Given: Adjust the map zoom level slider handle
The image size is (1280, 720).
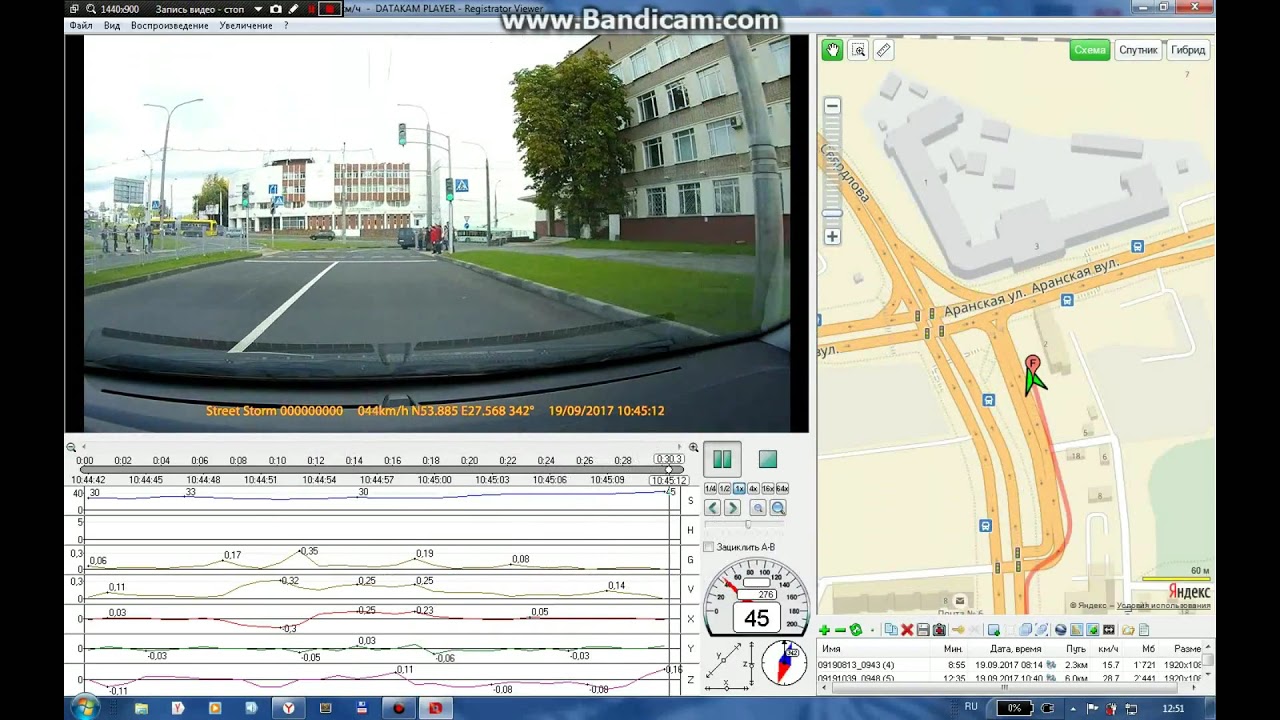Looking at the screenshot, I should 832,213.
